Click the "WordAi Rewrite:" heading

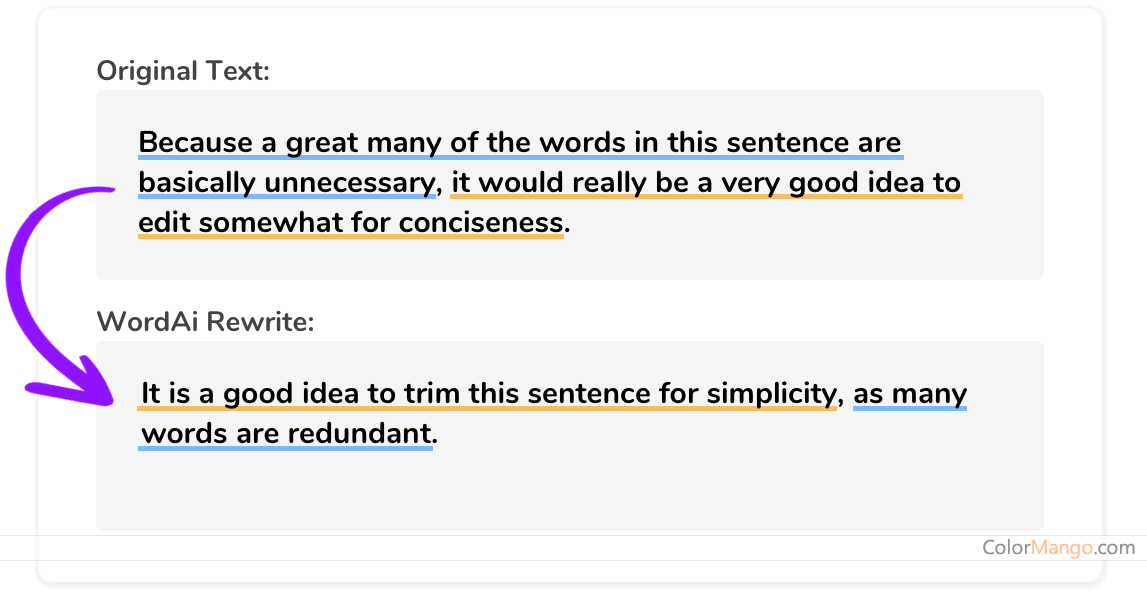(x=205, y=321)
